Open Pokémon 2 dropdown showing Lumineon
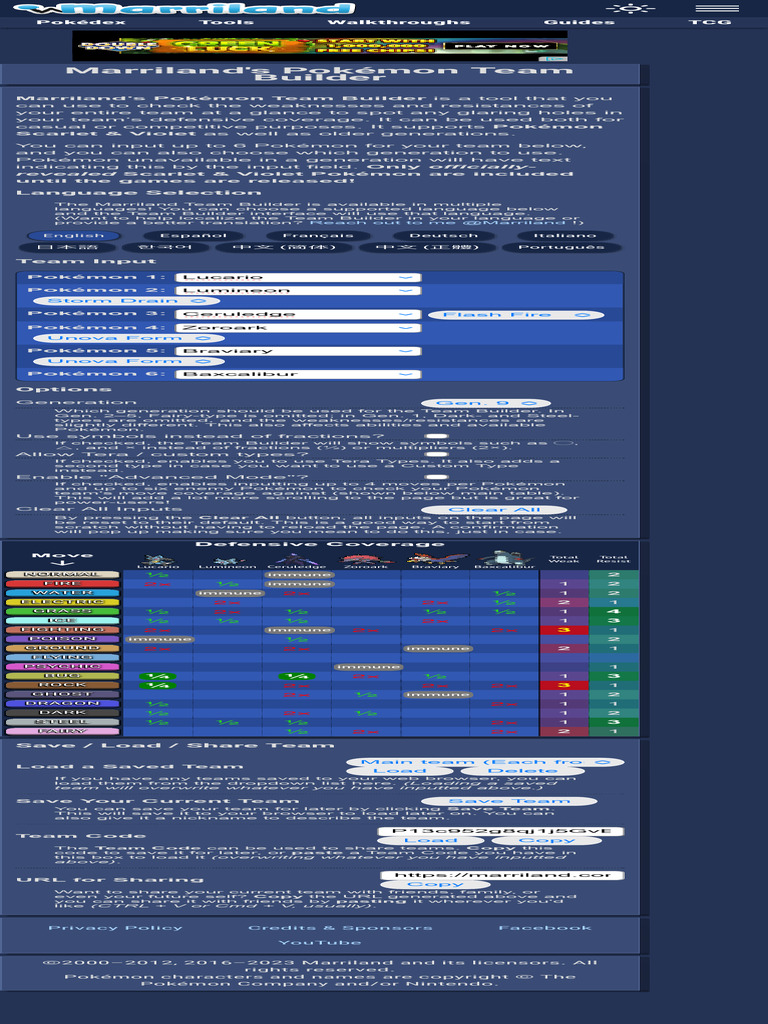Screen dimensions: 768x1024 [x=298, y=291]
